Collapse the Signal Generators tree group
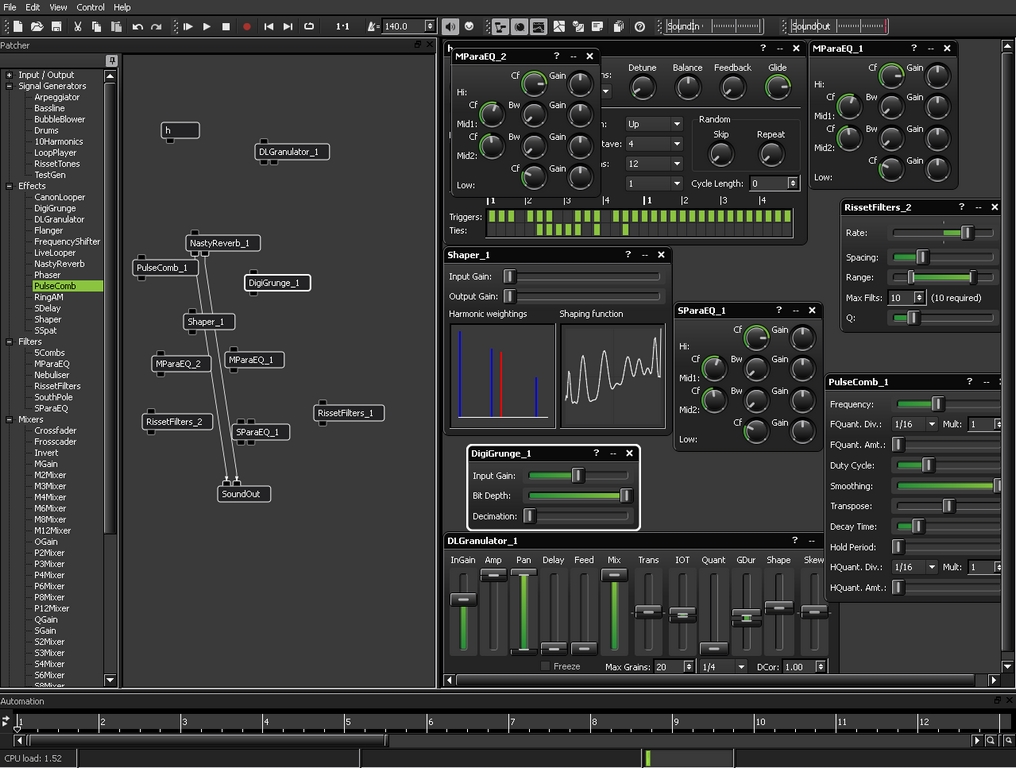Viewport: 1016px width, 768px height. pos(9,86)
